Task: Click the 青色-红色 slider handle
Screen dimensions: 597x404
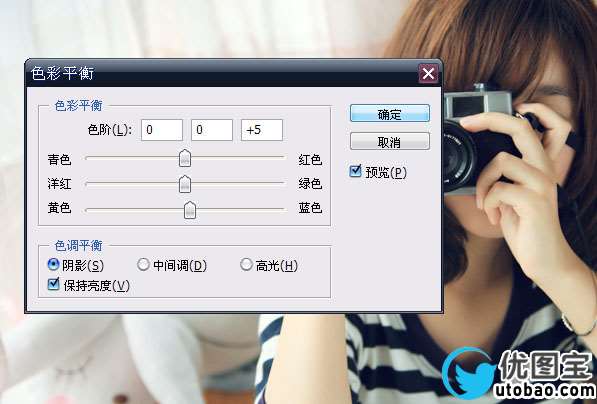Action: pos(185,158)
